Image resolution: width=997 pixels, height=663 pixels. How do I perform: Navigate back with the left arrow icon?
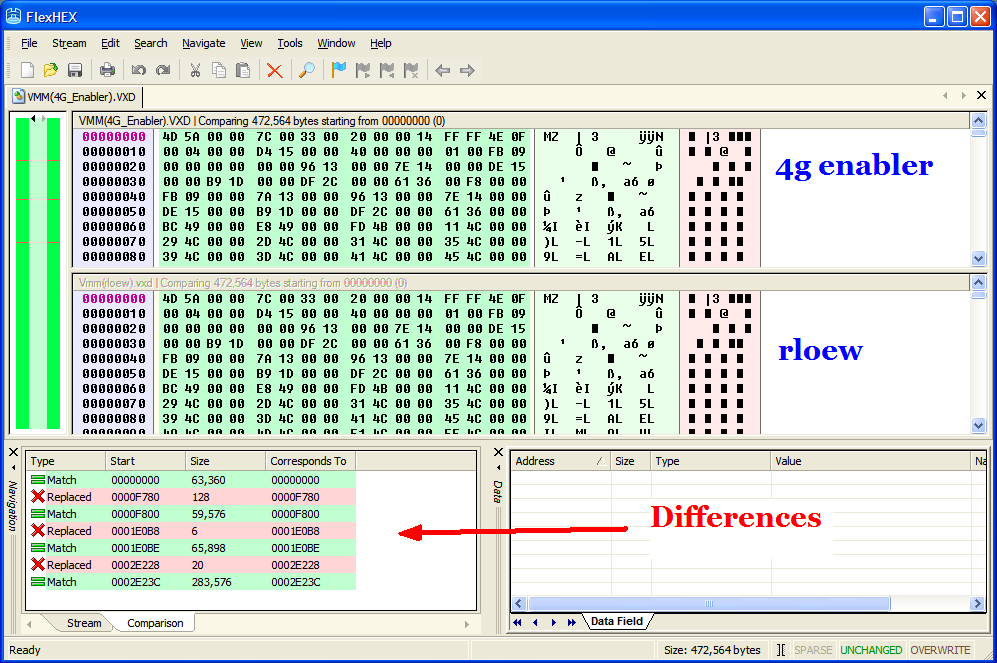coord(443,70)
